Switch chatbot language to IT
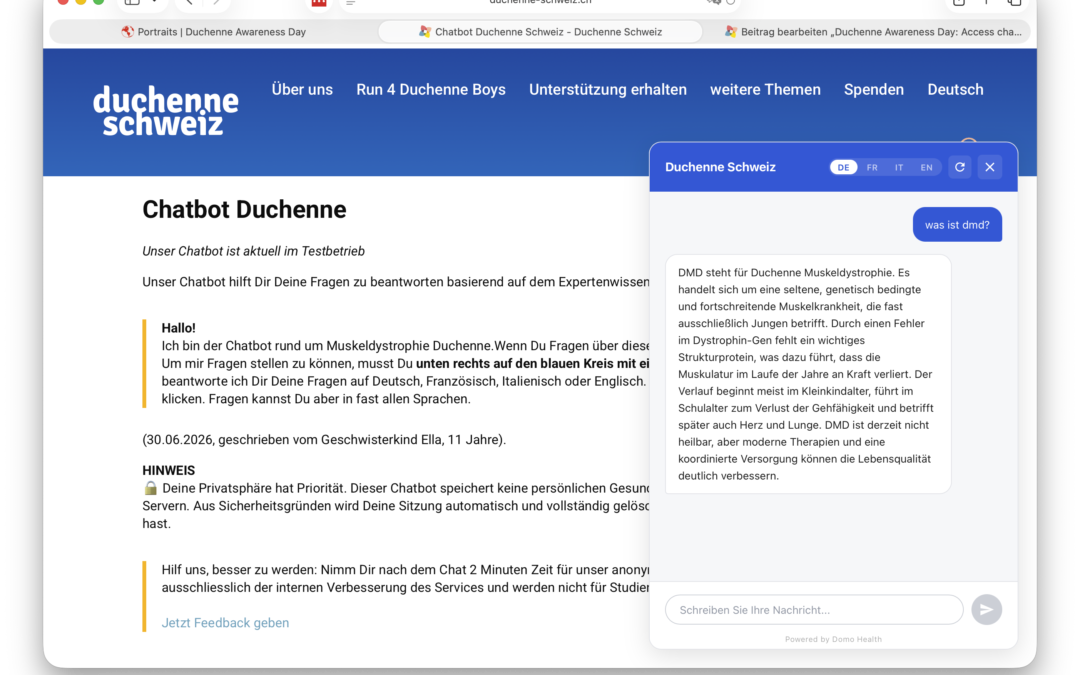Screen dimensions: 1080x675 pos(899,167)
